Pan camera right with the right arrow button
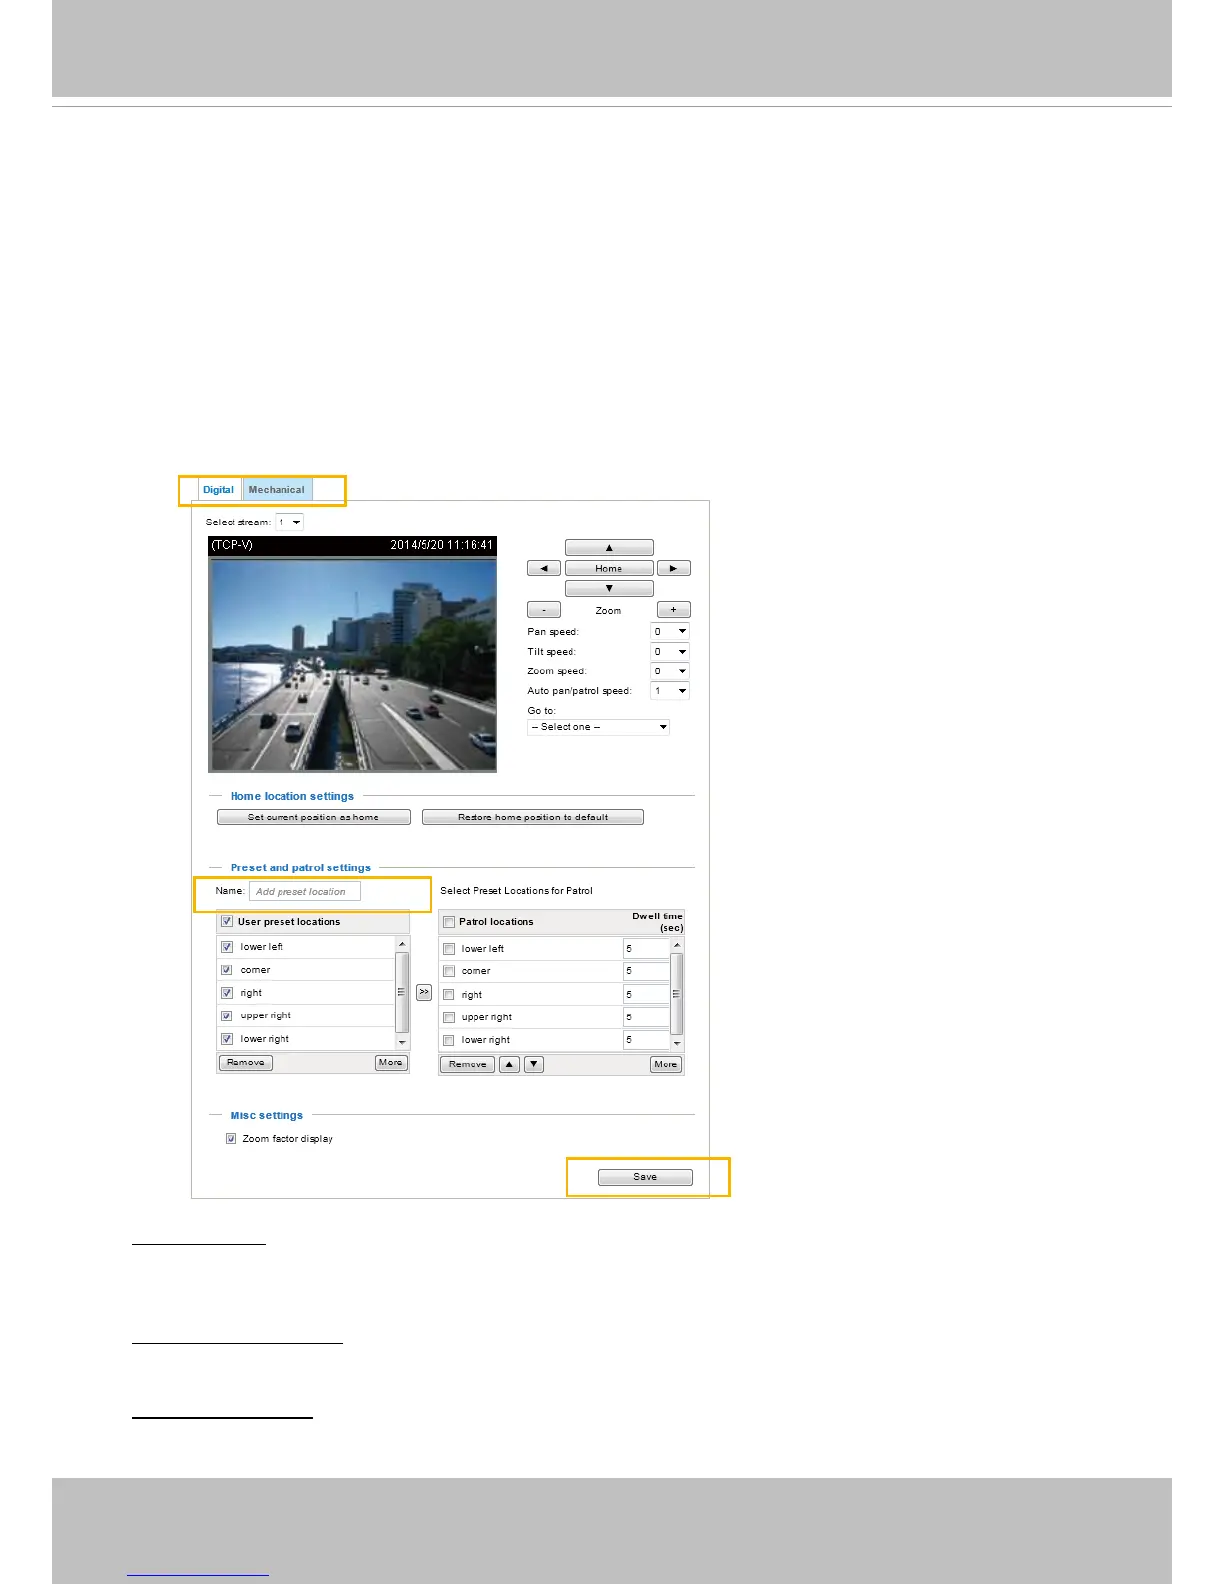Image resolution: width=1224 pixels, height=1584 pixels. coord(674,568)
